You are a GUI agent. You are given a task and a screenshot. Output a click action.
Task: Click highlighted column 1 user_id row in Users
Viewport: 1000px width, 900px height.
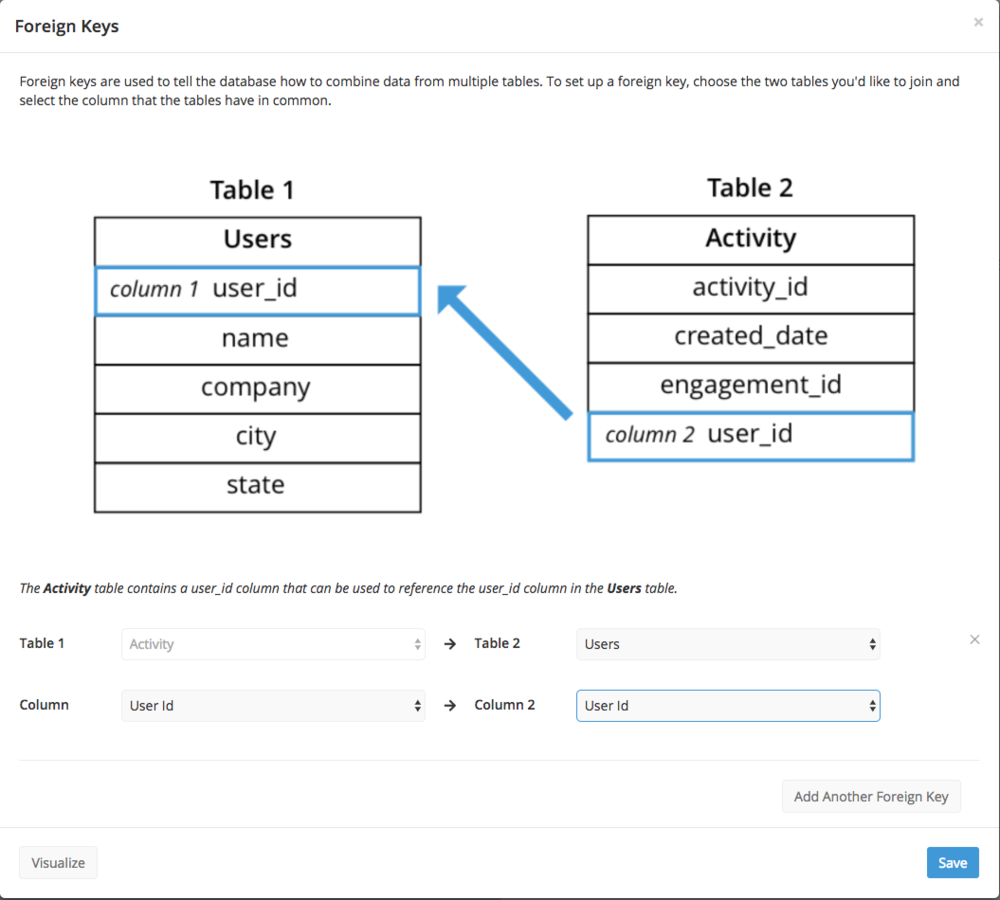pyautogui.click(x=257, y=290)
